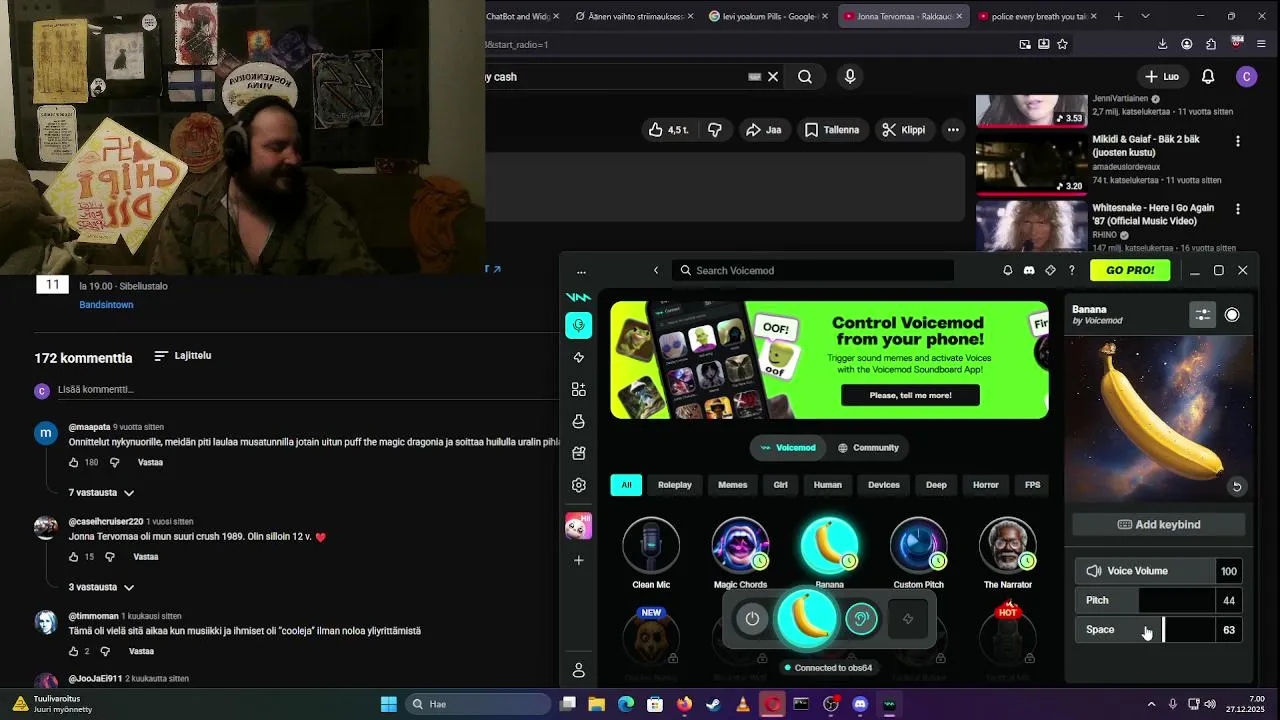This screenshot has width=1280, height=720.
Task: Open Soundboard lightning icon in Voicemod sidebar
Action: (579, 357)
